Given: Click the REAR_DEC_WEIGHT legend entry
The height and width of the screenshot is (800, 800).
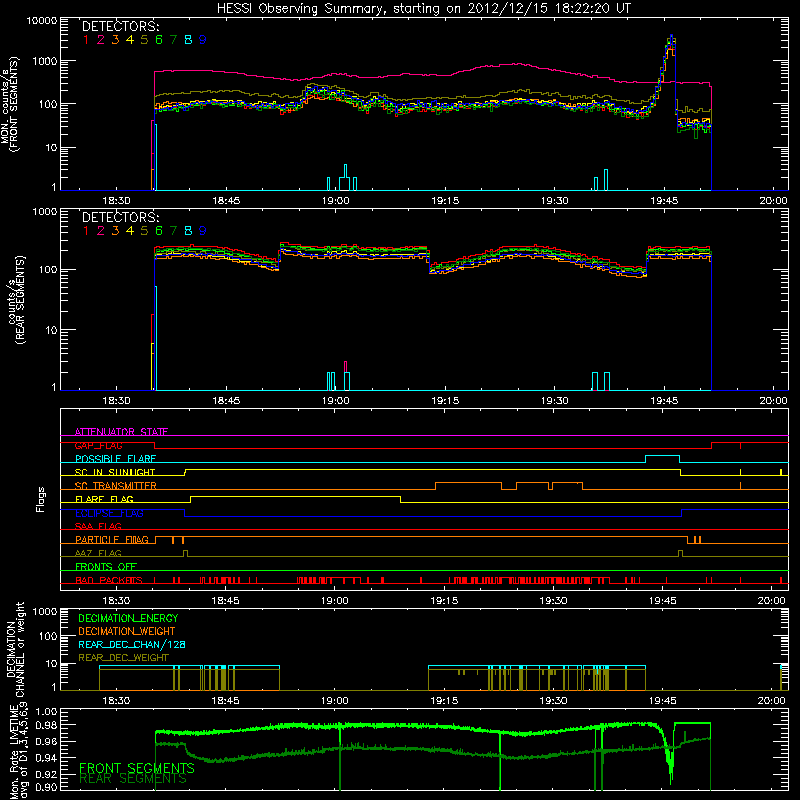Looking at the screenshot, I should 123,658.
